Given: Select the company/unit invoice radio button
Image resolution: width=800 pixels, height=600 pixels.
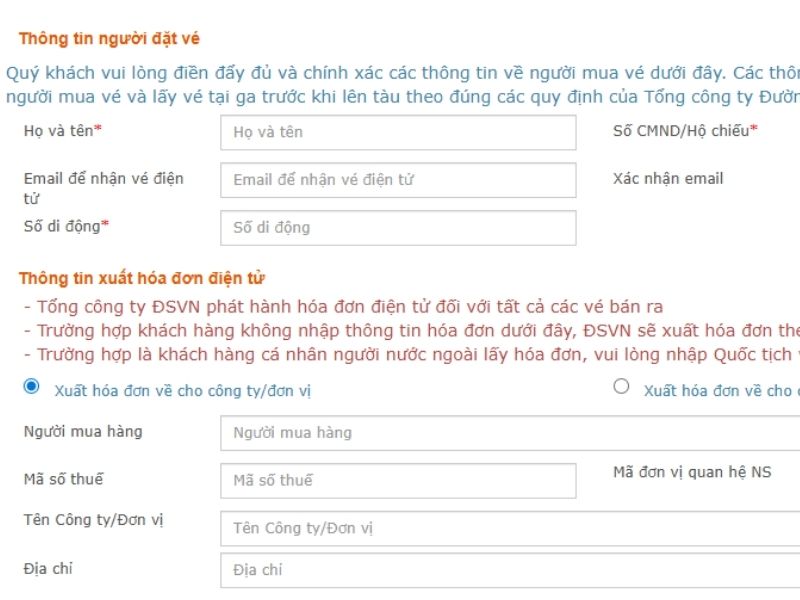Looking at the screenshot, I should 31,386.
